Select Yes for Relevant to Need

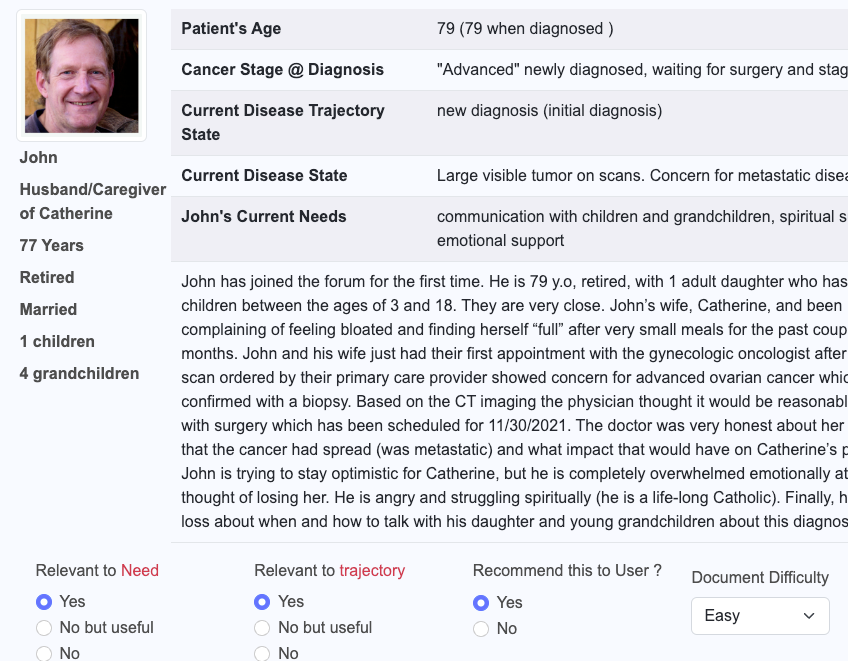[44, 601]
